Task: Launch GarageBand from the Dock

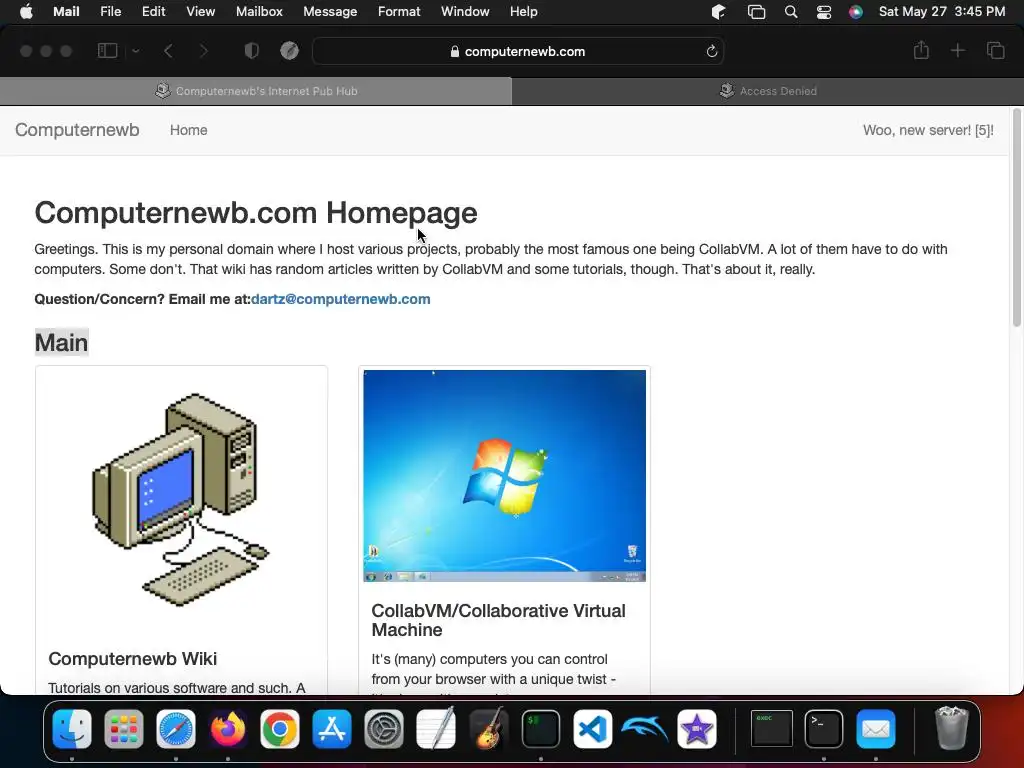Action: click(488, 729)
